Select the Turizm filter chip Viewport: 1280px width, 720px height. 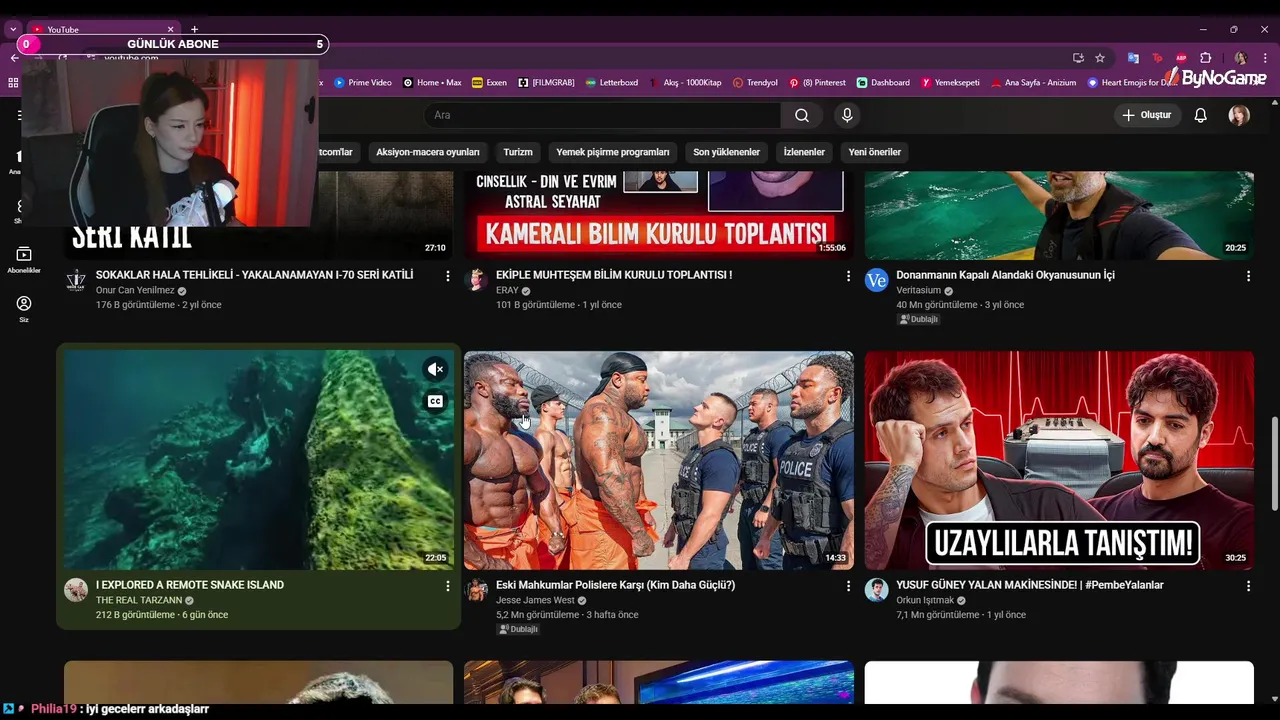tap(518, 152)
